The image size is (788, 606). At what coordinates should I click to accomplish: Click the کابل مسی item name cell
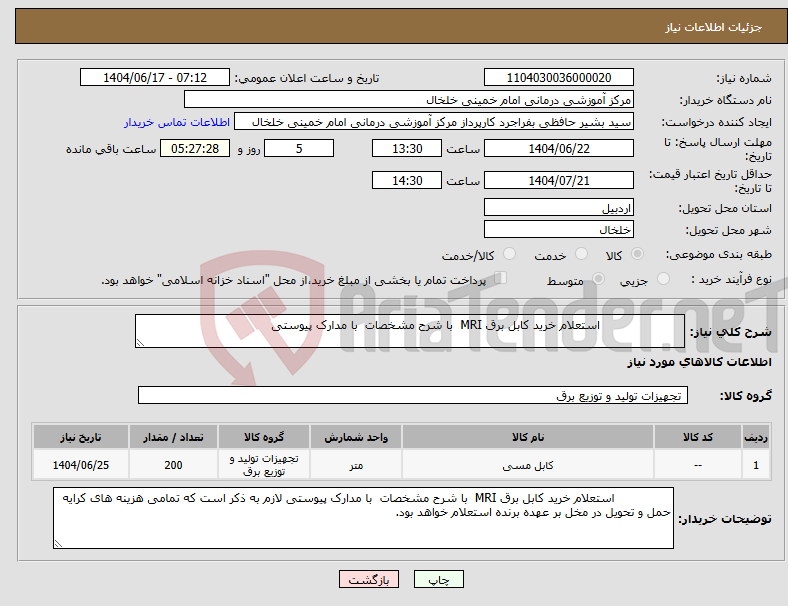[528, 465]
